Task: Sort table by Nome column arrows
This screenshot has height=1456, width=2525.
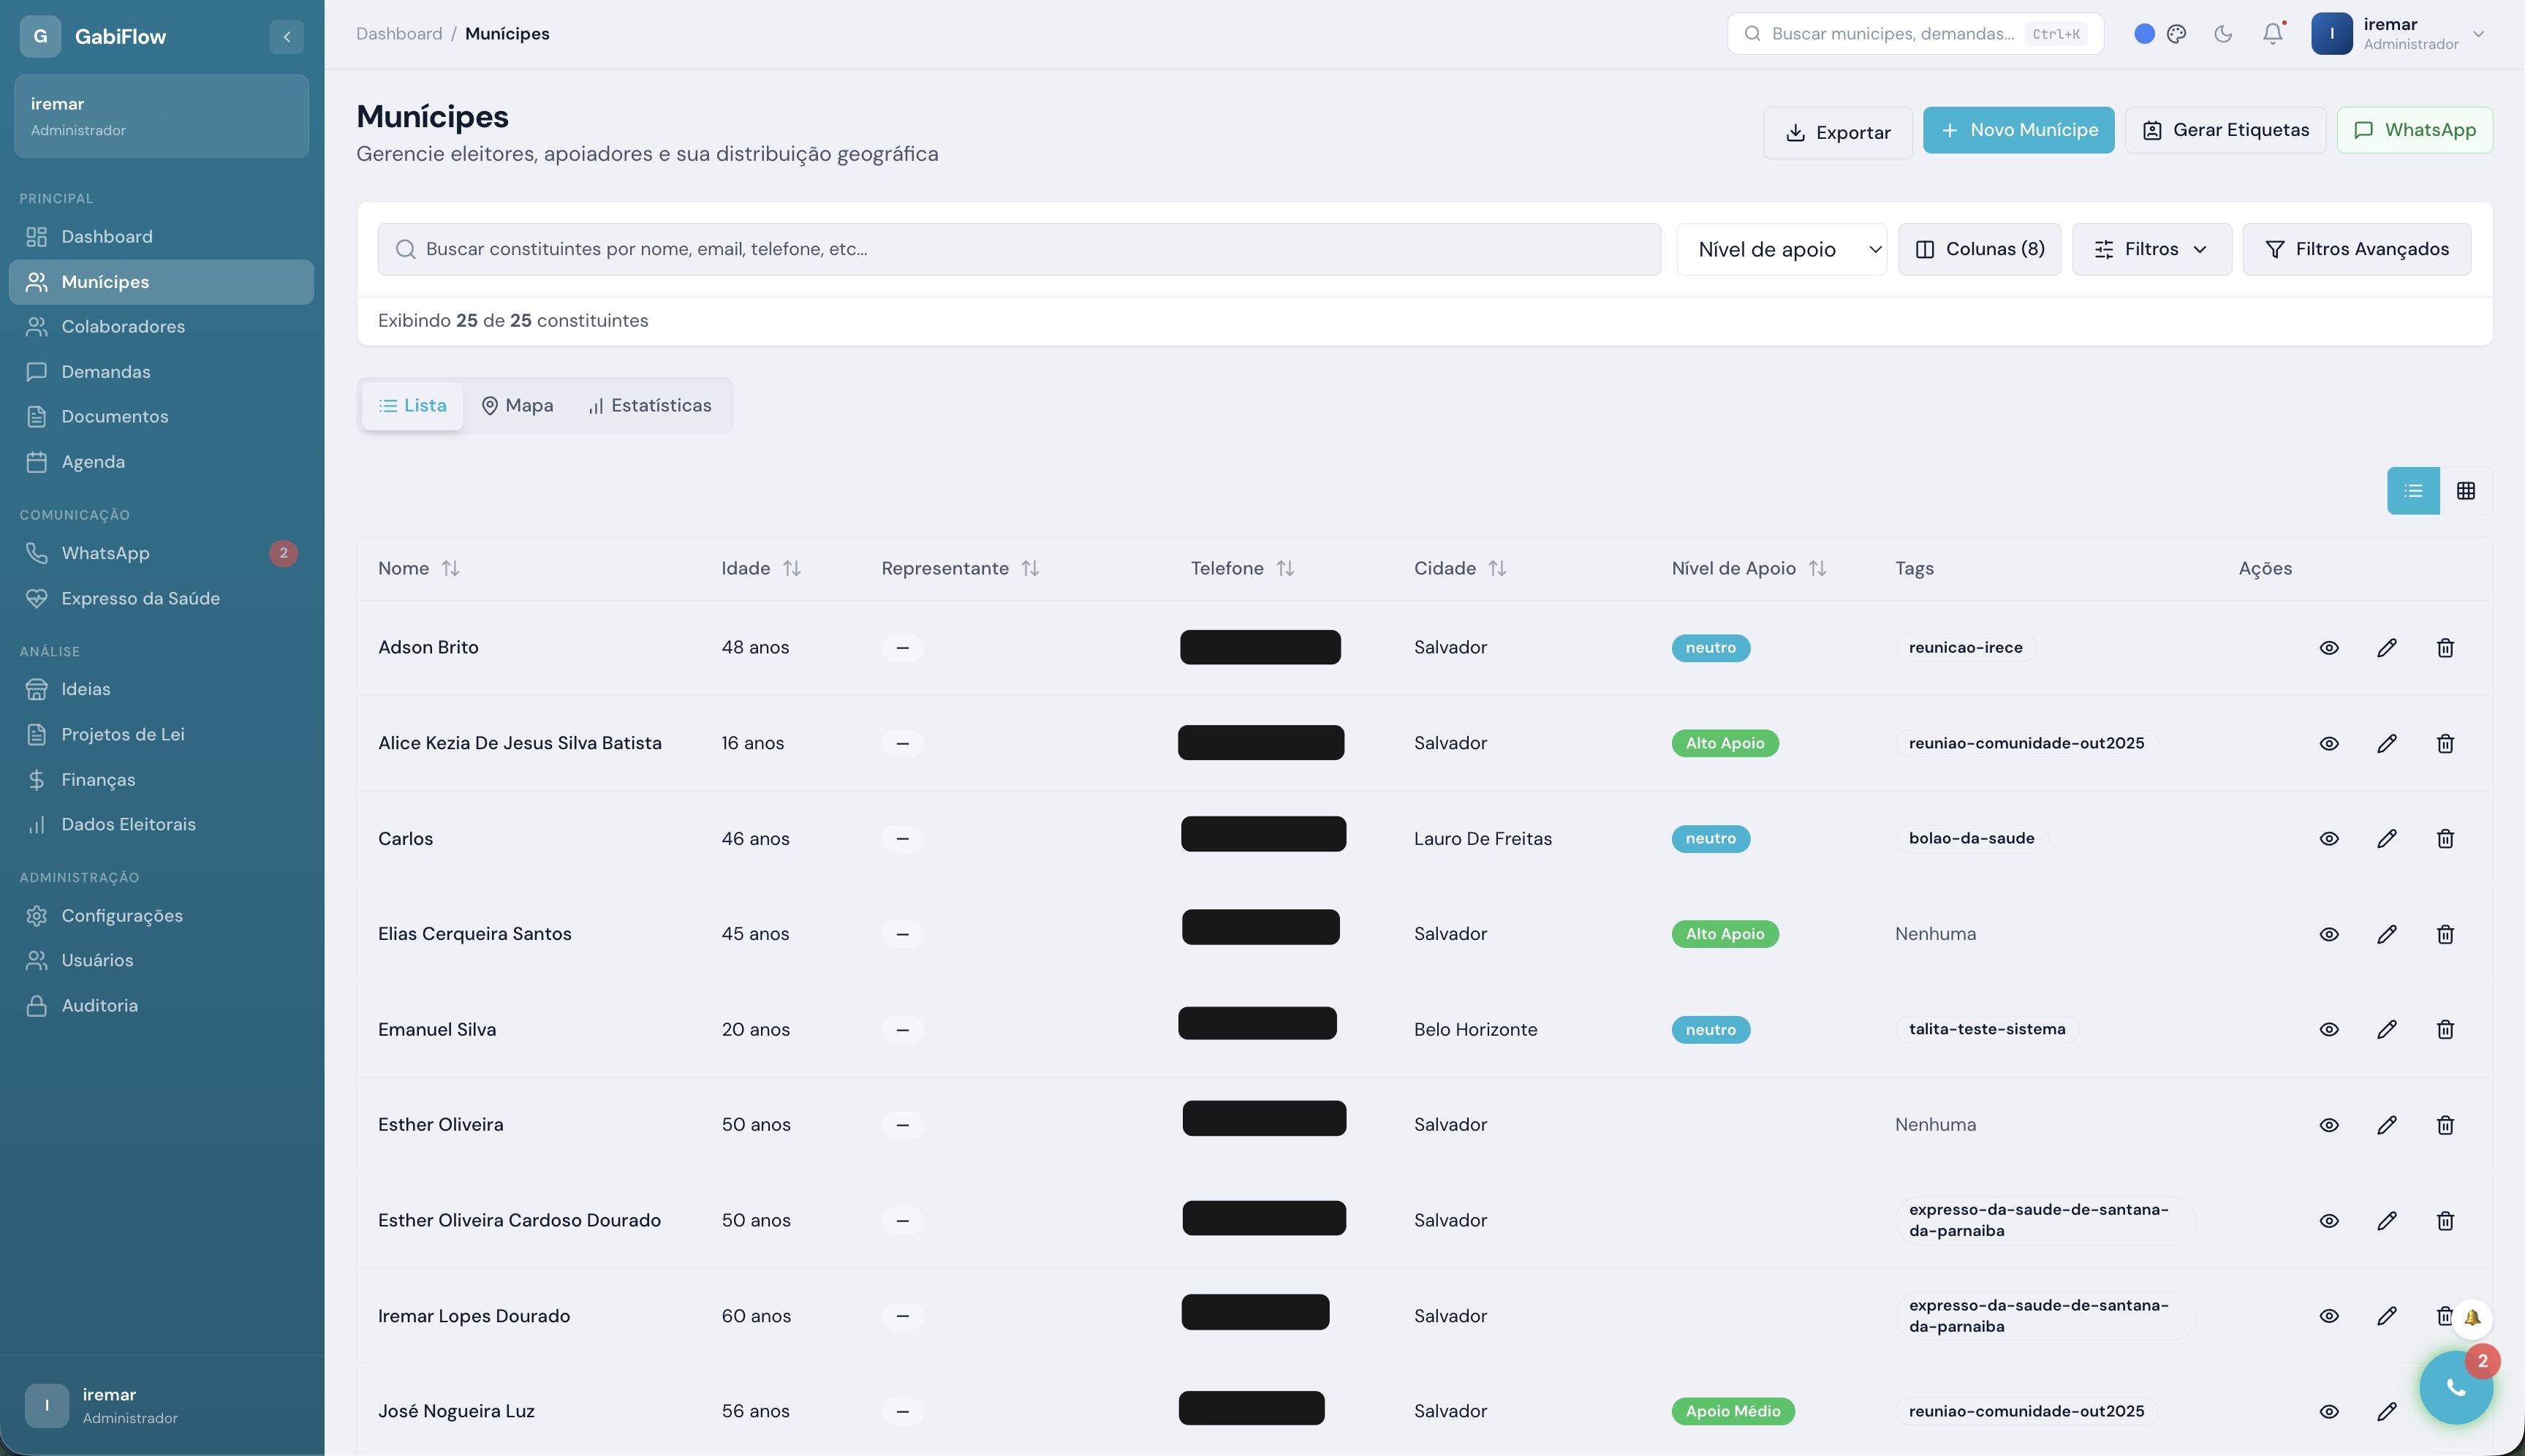Action: point(451,568)
